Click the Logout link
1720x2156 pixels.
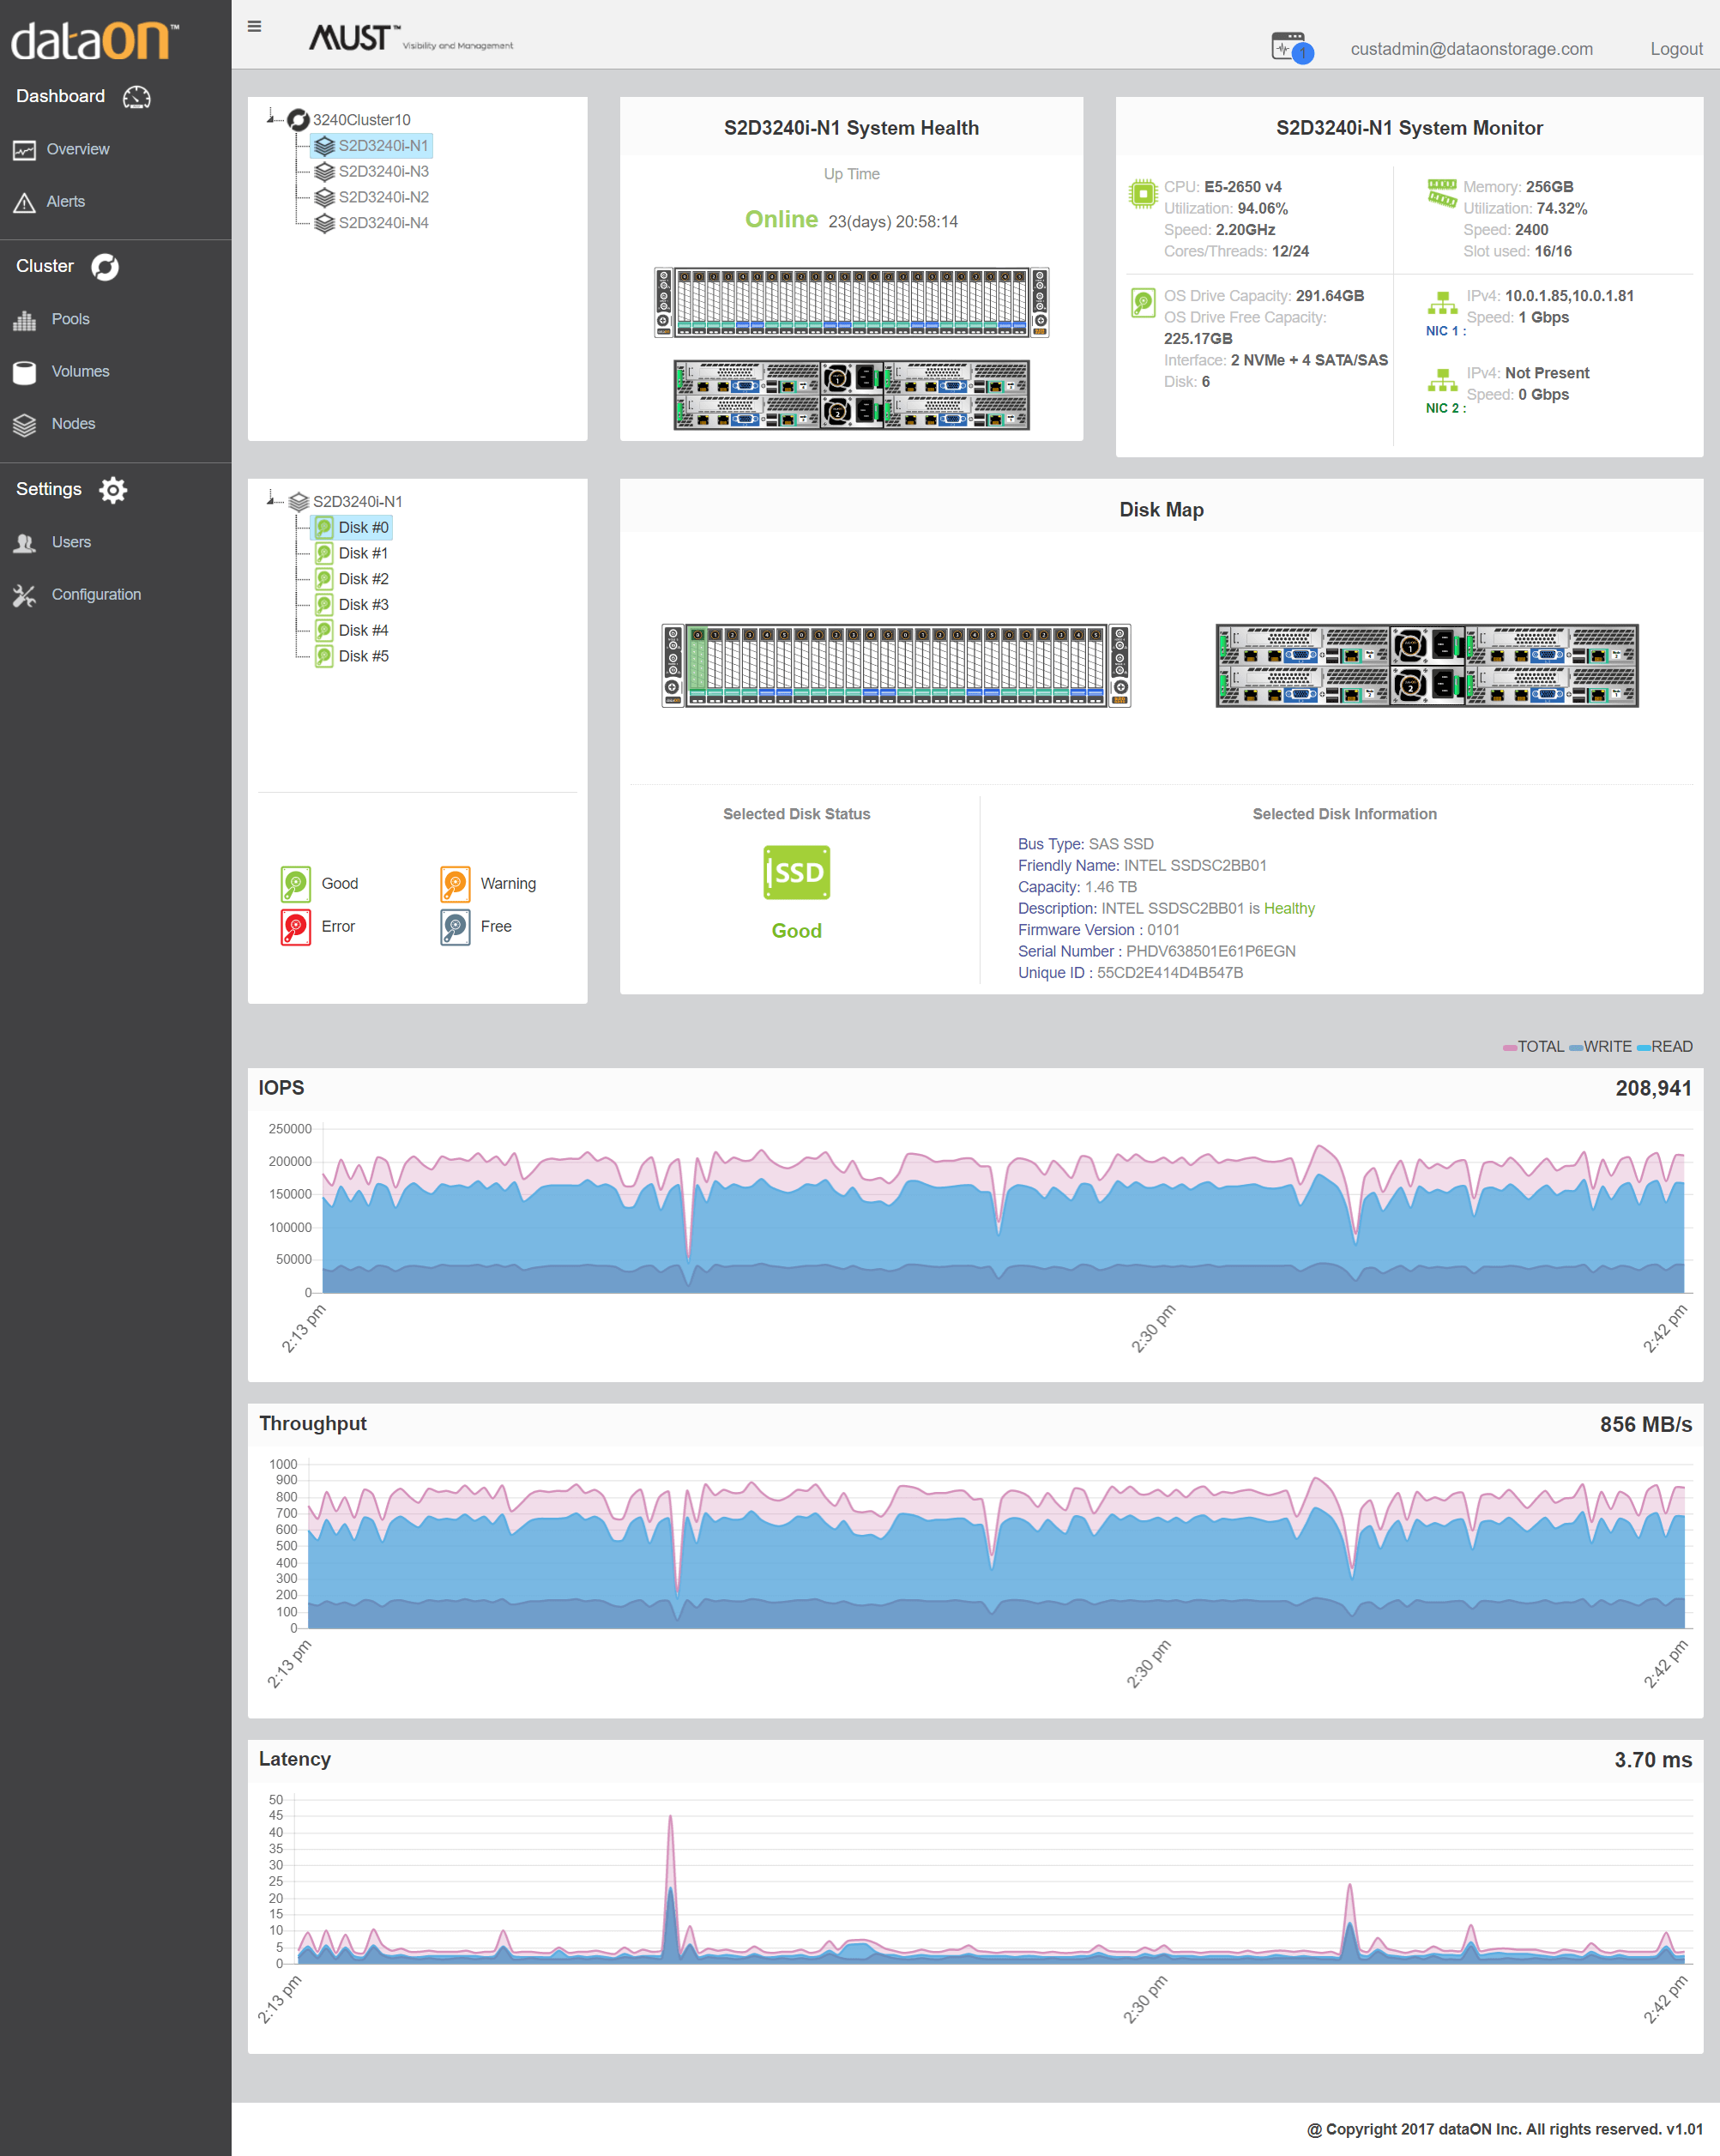coord(1676,49)
